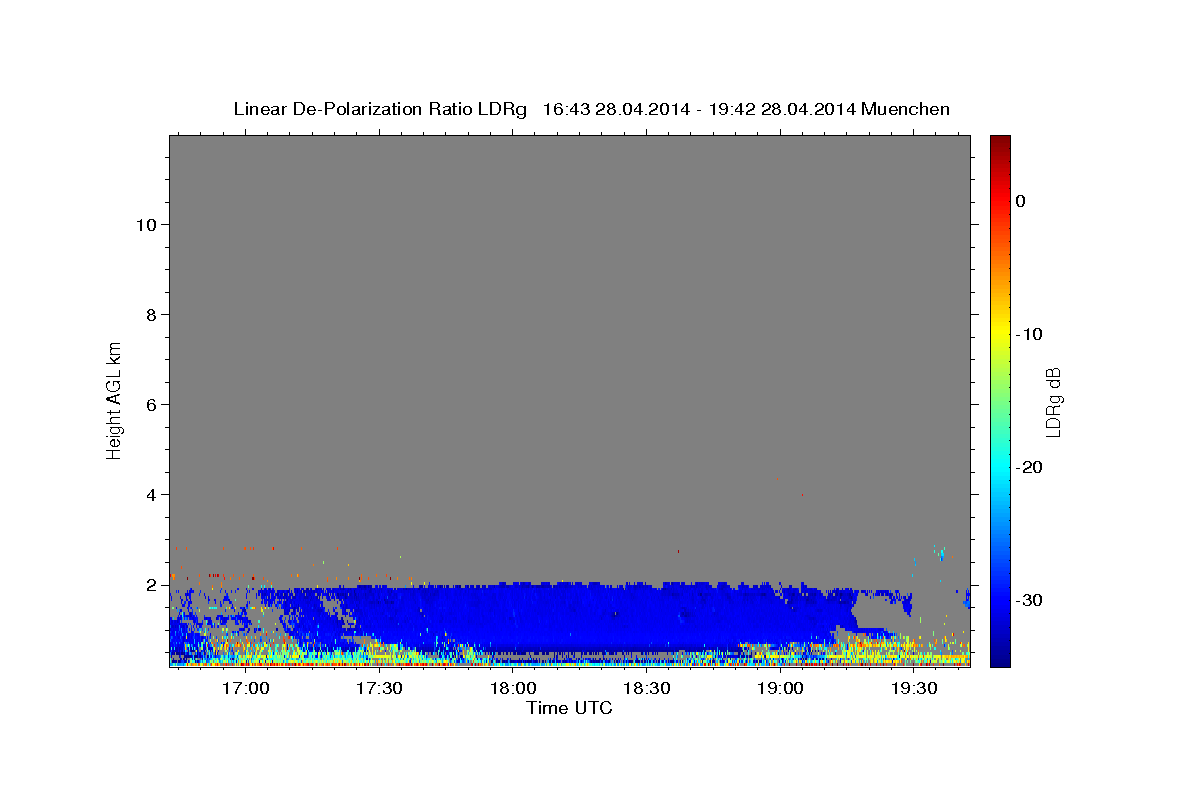1200x800 pixels.
Task: Click the colorbar value -10
Action: [1029, 334]
